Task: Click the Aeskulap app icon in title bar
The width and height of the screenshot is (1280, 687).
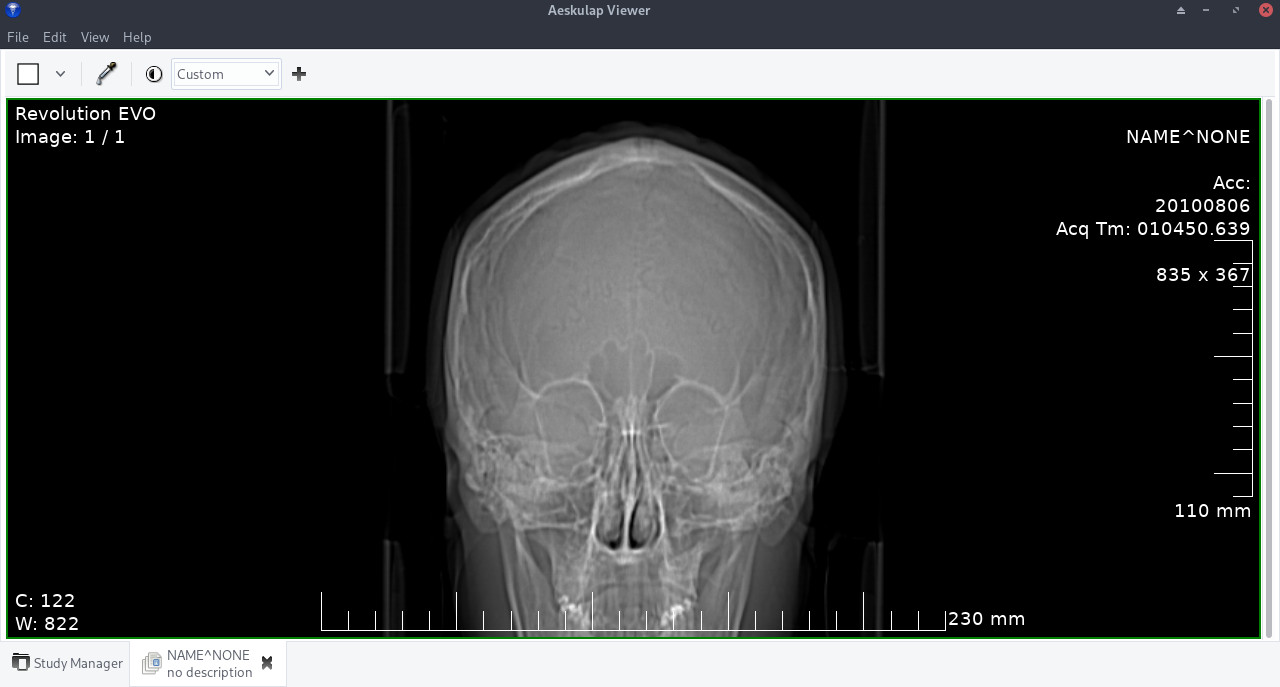Action: click(13, 10)
